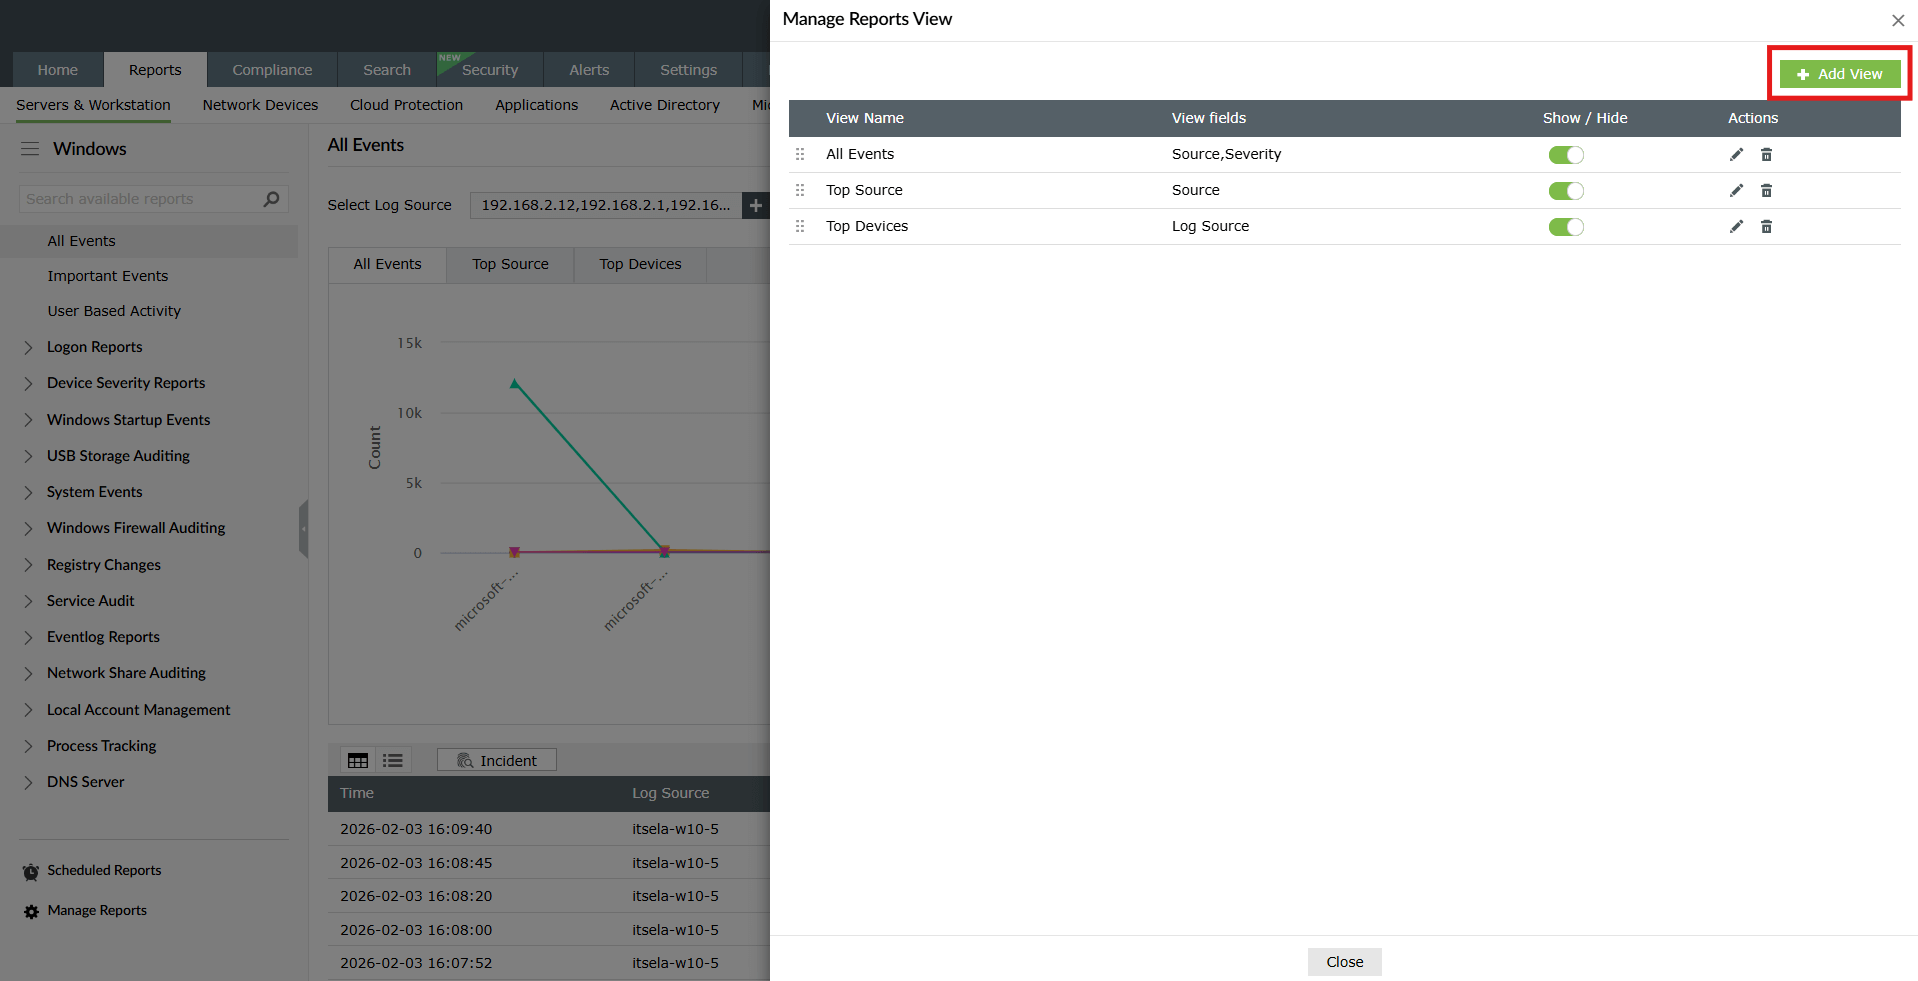Select the Top Source chart tab
Viewport: 1918px width, 981px height.
[x=510, y=265]
